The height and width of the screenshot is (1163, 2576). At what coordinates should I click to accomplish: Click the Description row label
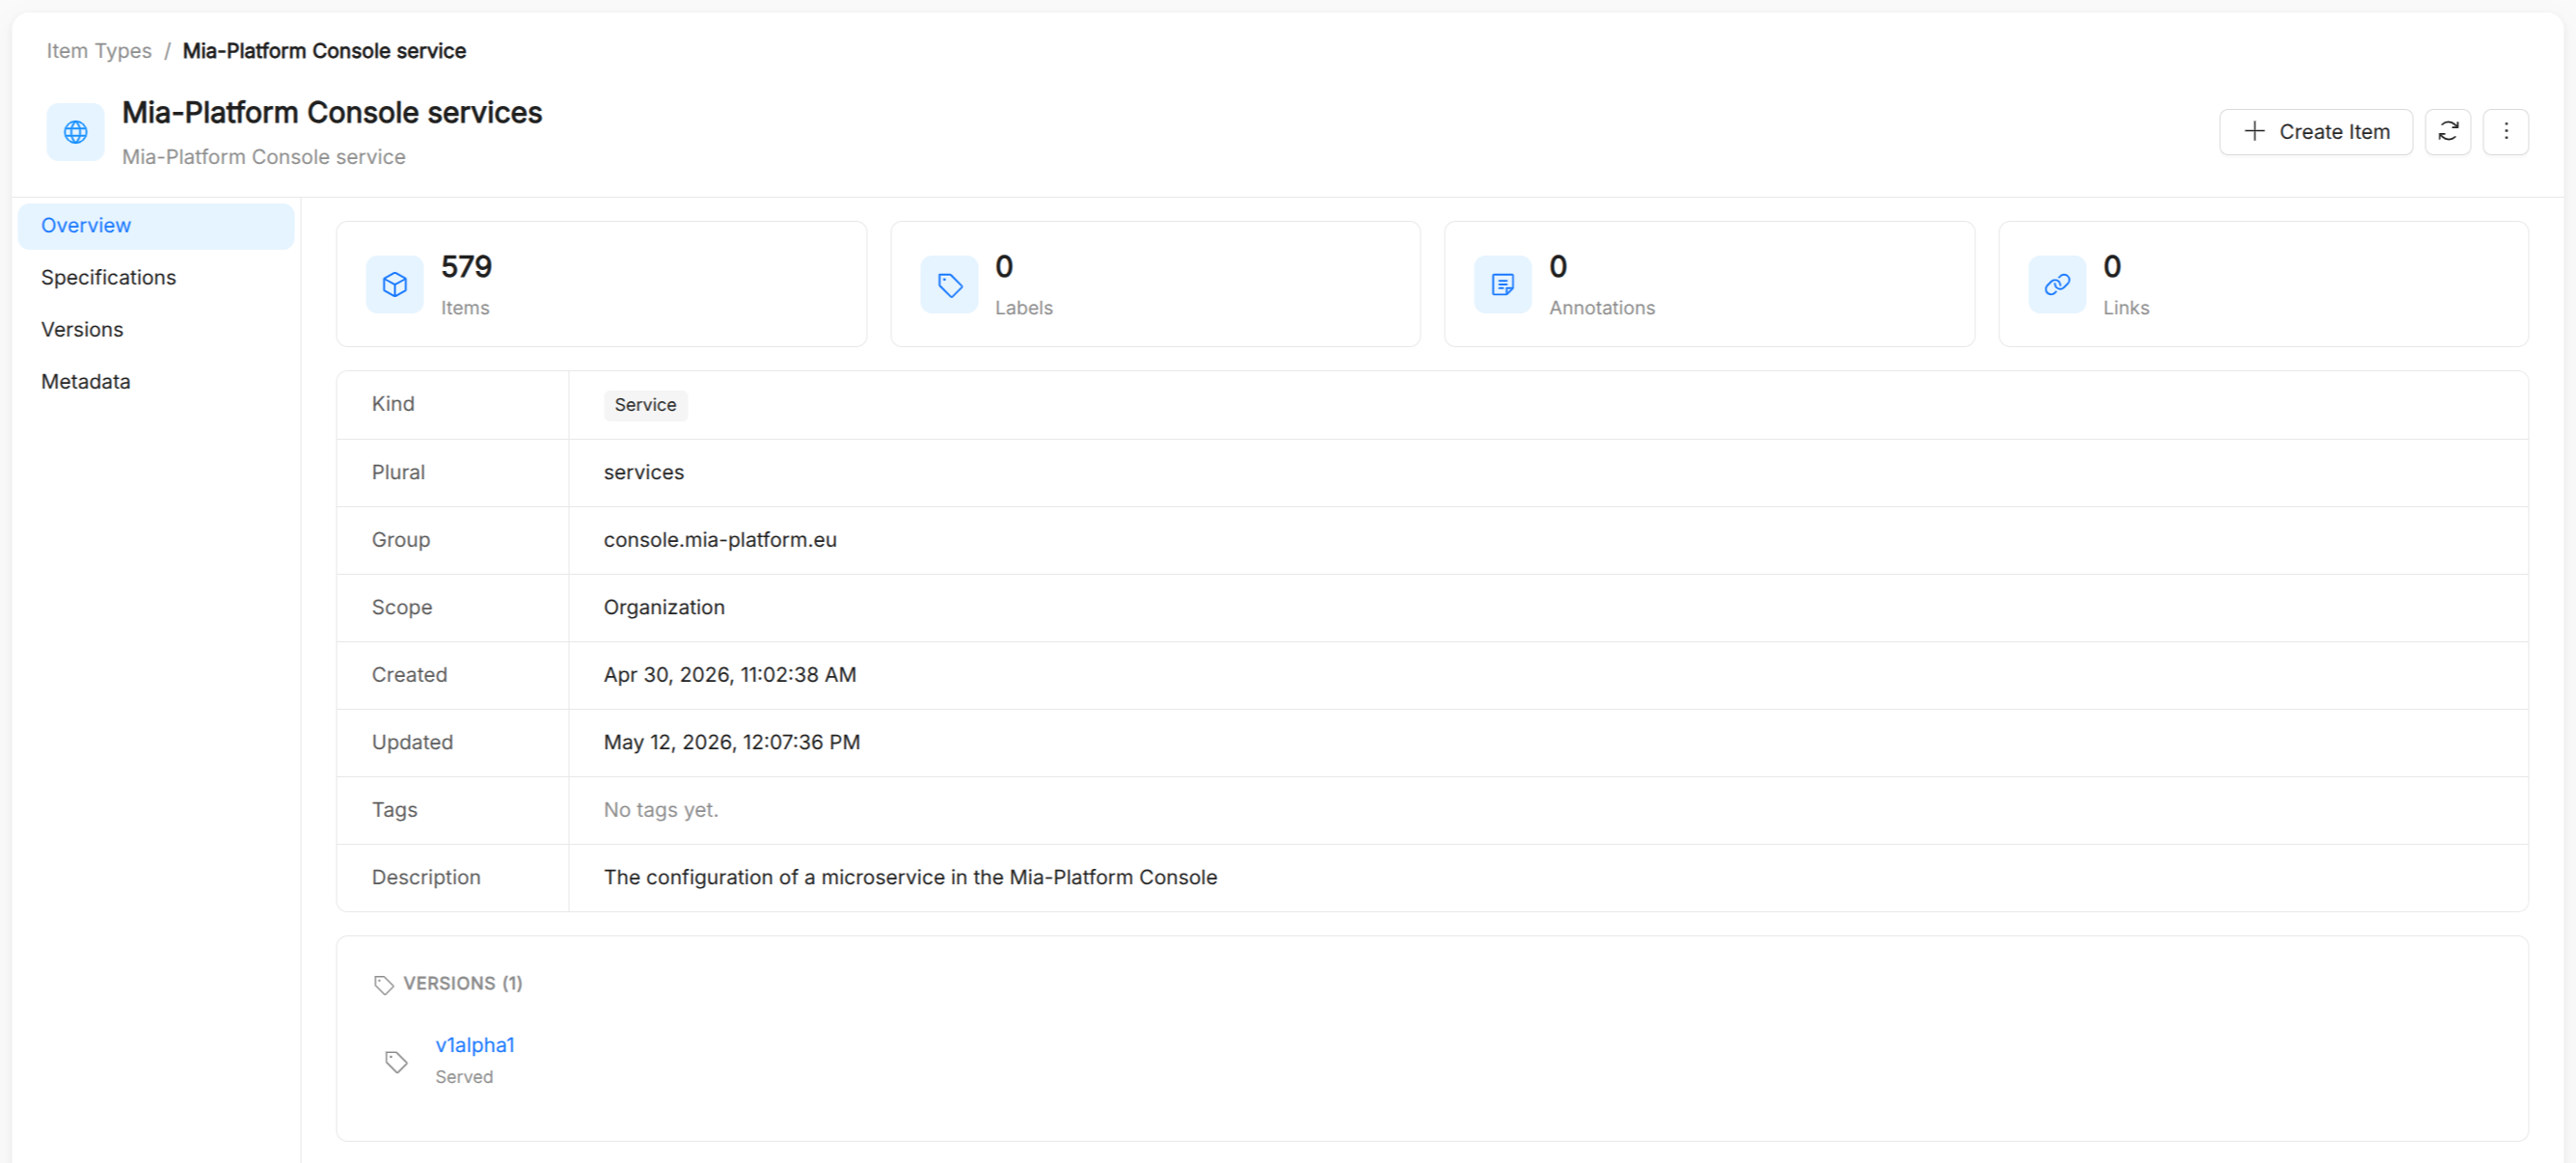pyautogui.click(x=426, y=878)
